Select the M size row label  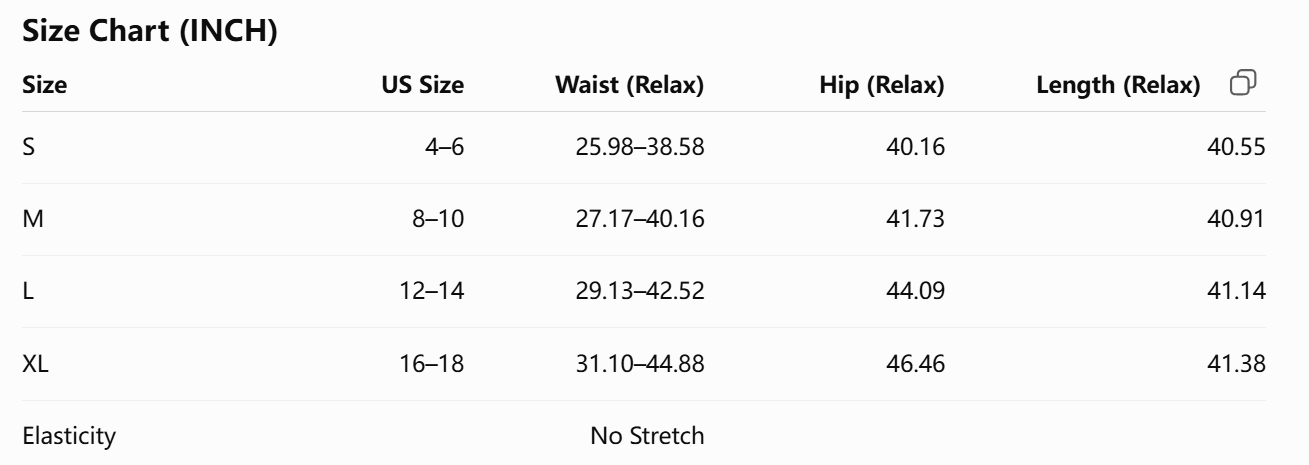(x=31, y=219)
